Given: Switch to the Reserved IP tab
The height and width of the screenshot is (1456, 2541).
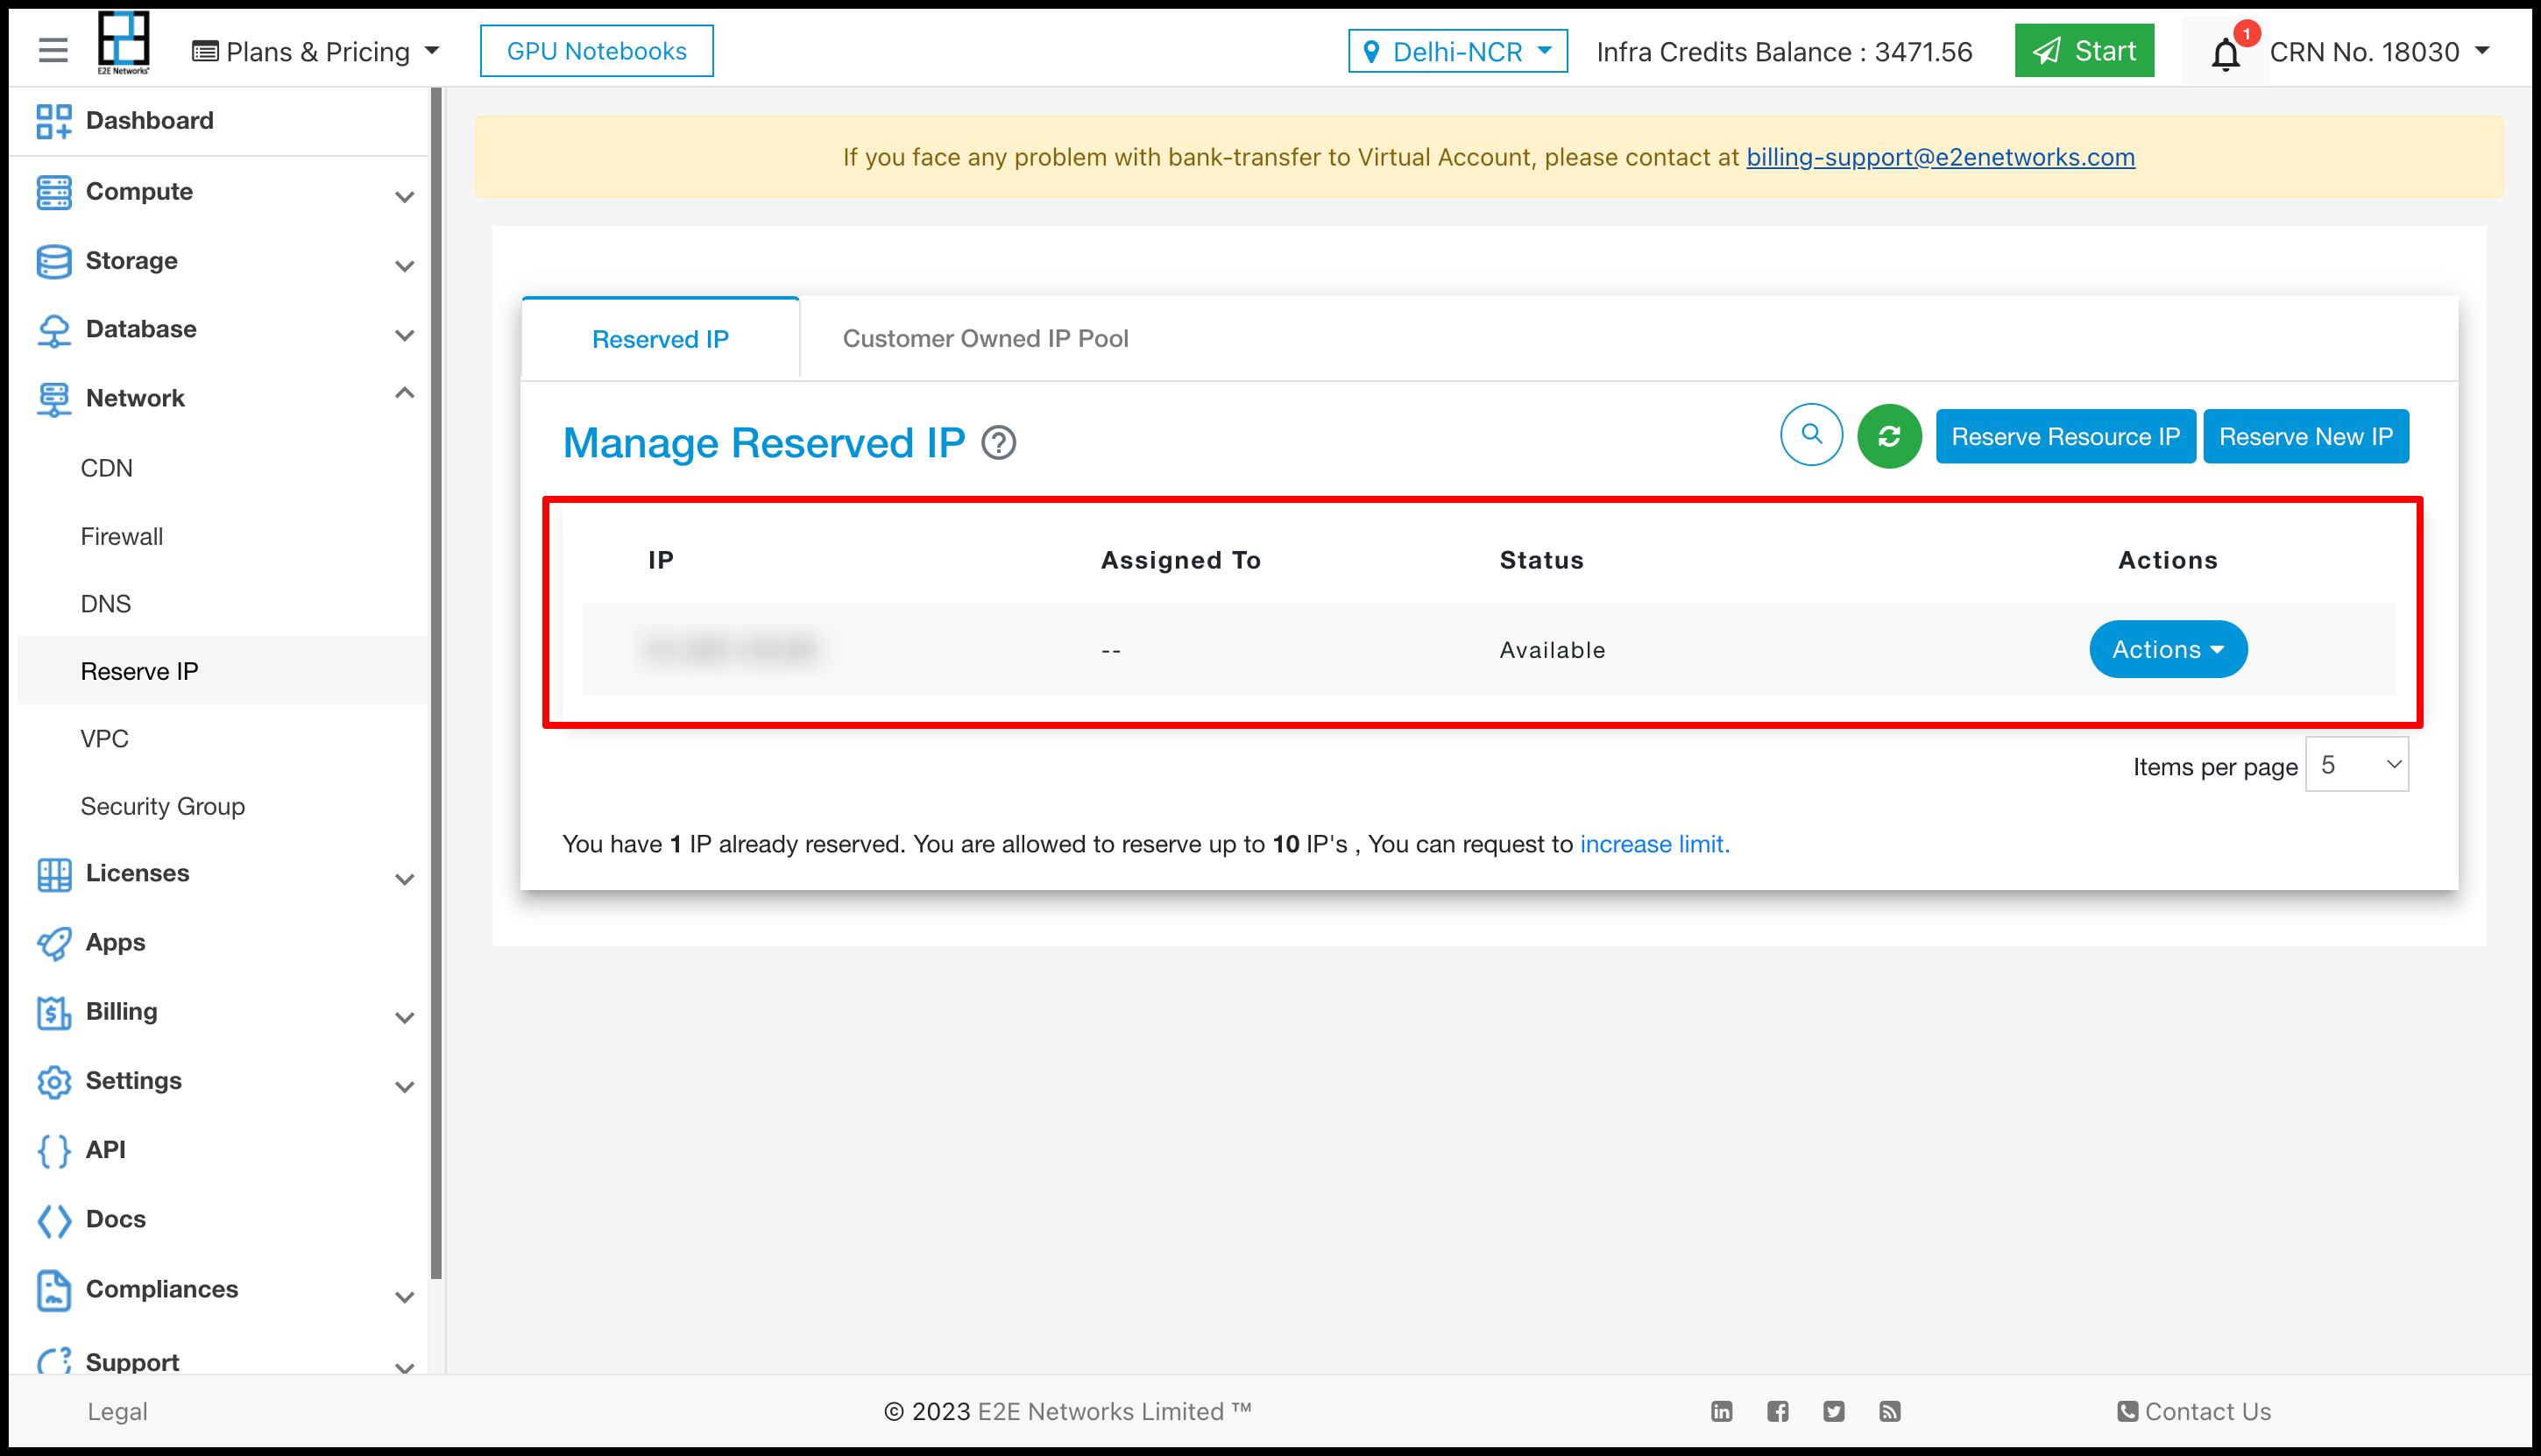Looking at the screenshot, I should coord(660,339).
